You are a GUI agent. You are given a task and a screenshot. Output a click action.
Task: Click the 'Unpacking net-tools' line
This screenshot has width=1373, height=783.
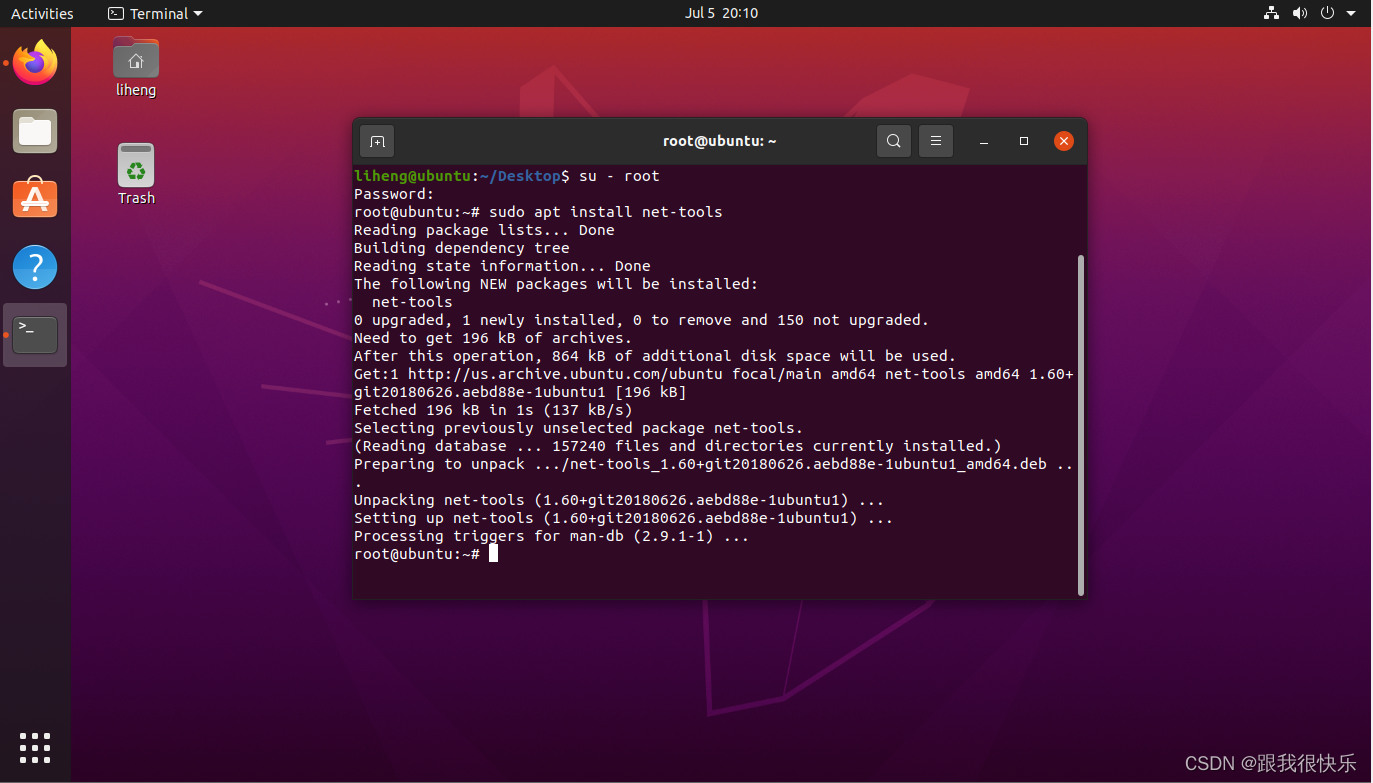(619, 500)
